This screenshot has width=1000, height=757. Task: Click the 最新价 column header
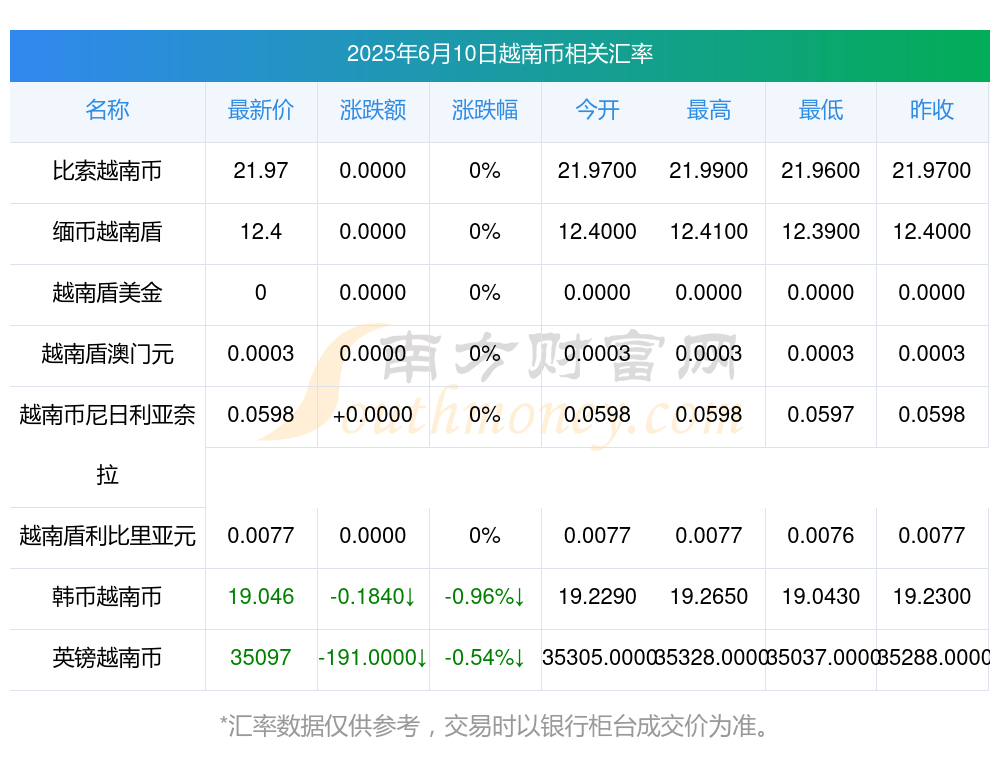(x=261, y=110)
